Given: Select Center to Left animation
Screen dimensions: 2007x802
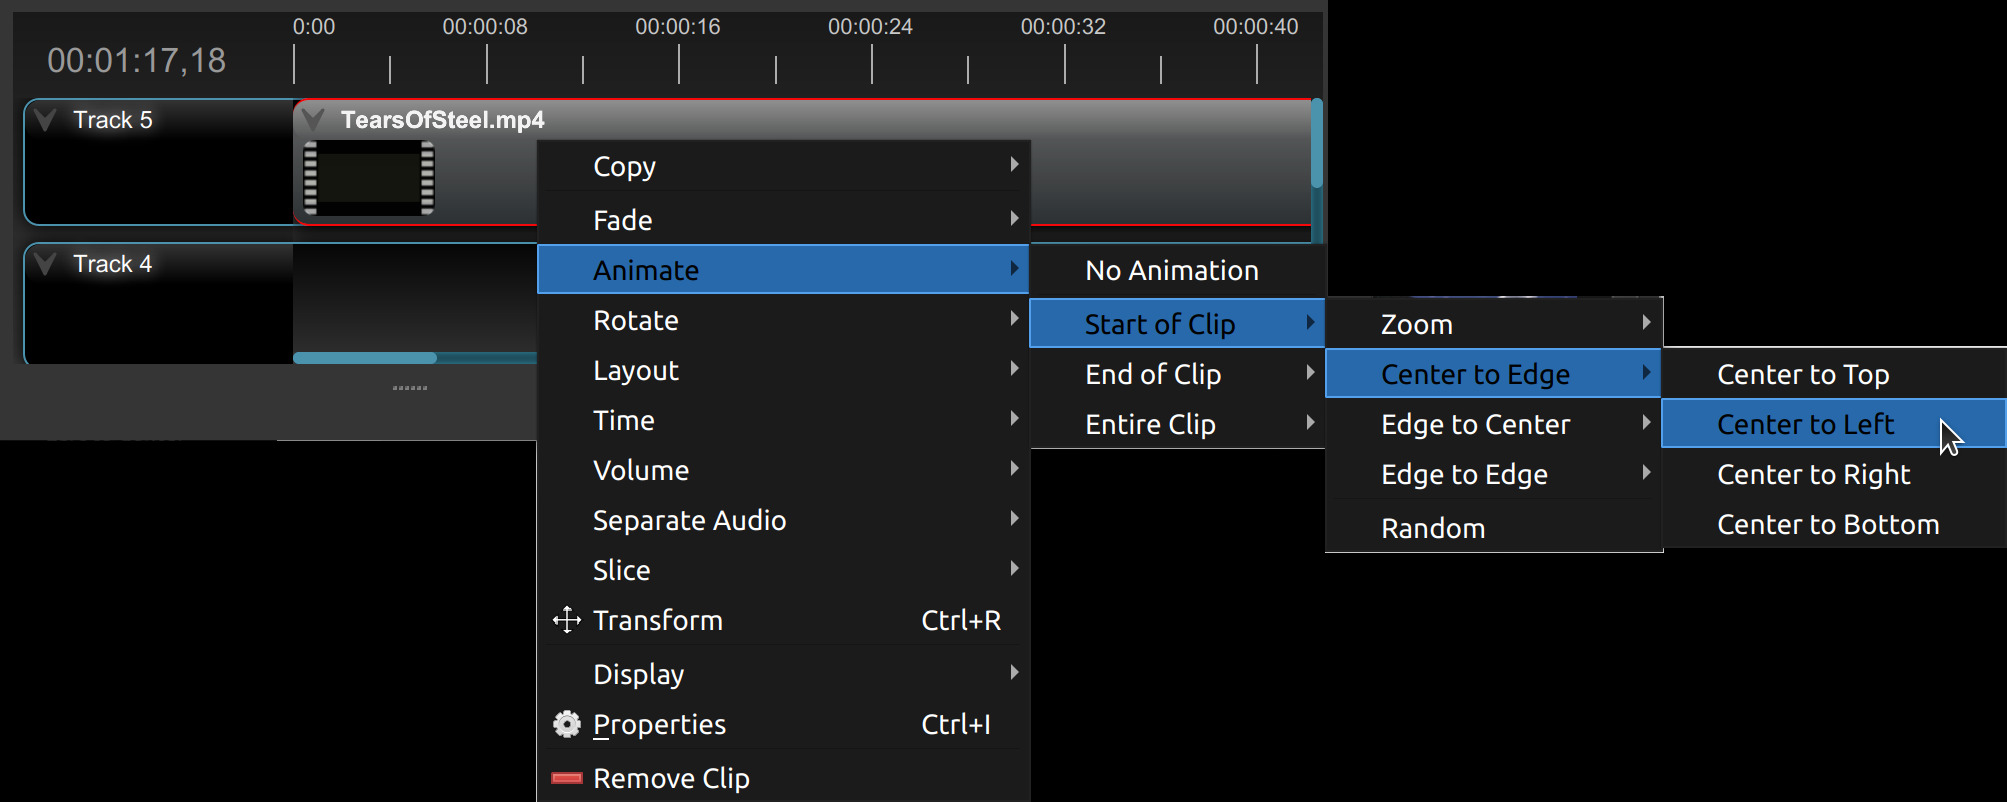Looking at the screenshot, I should click(x=1805, y=423).
